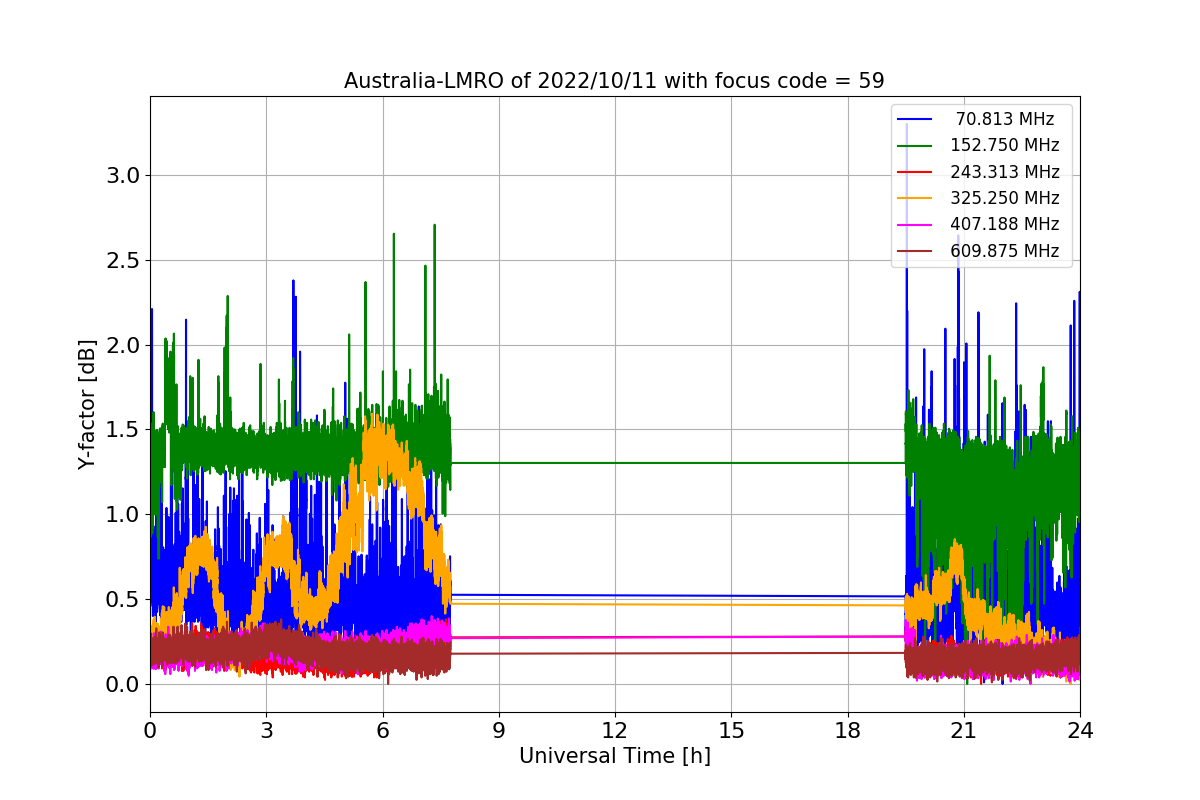This screenshot has height=800, width=1200.
Task: Click the 12 x-axis tick label
Action: 614,731
